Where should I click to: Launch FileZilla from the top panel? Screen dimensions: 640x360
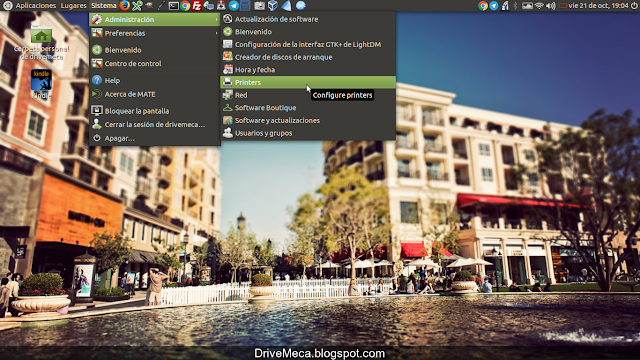[197, 6]
